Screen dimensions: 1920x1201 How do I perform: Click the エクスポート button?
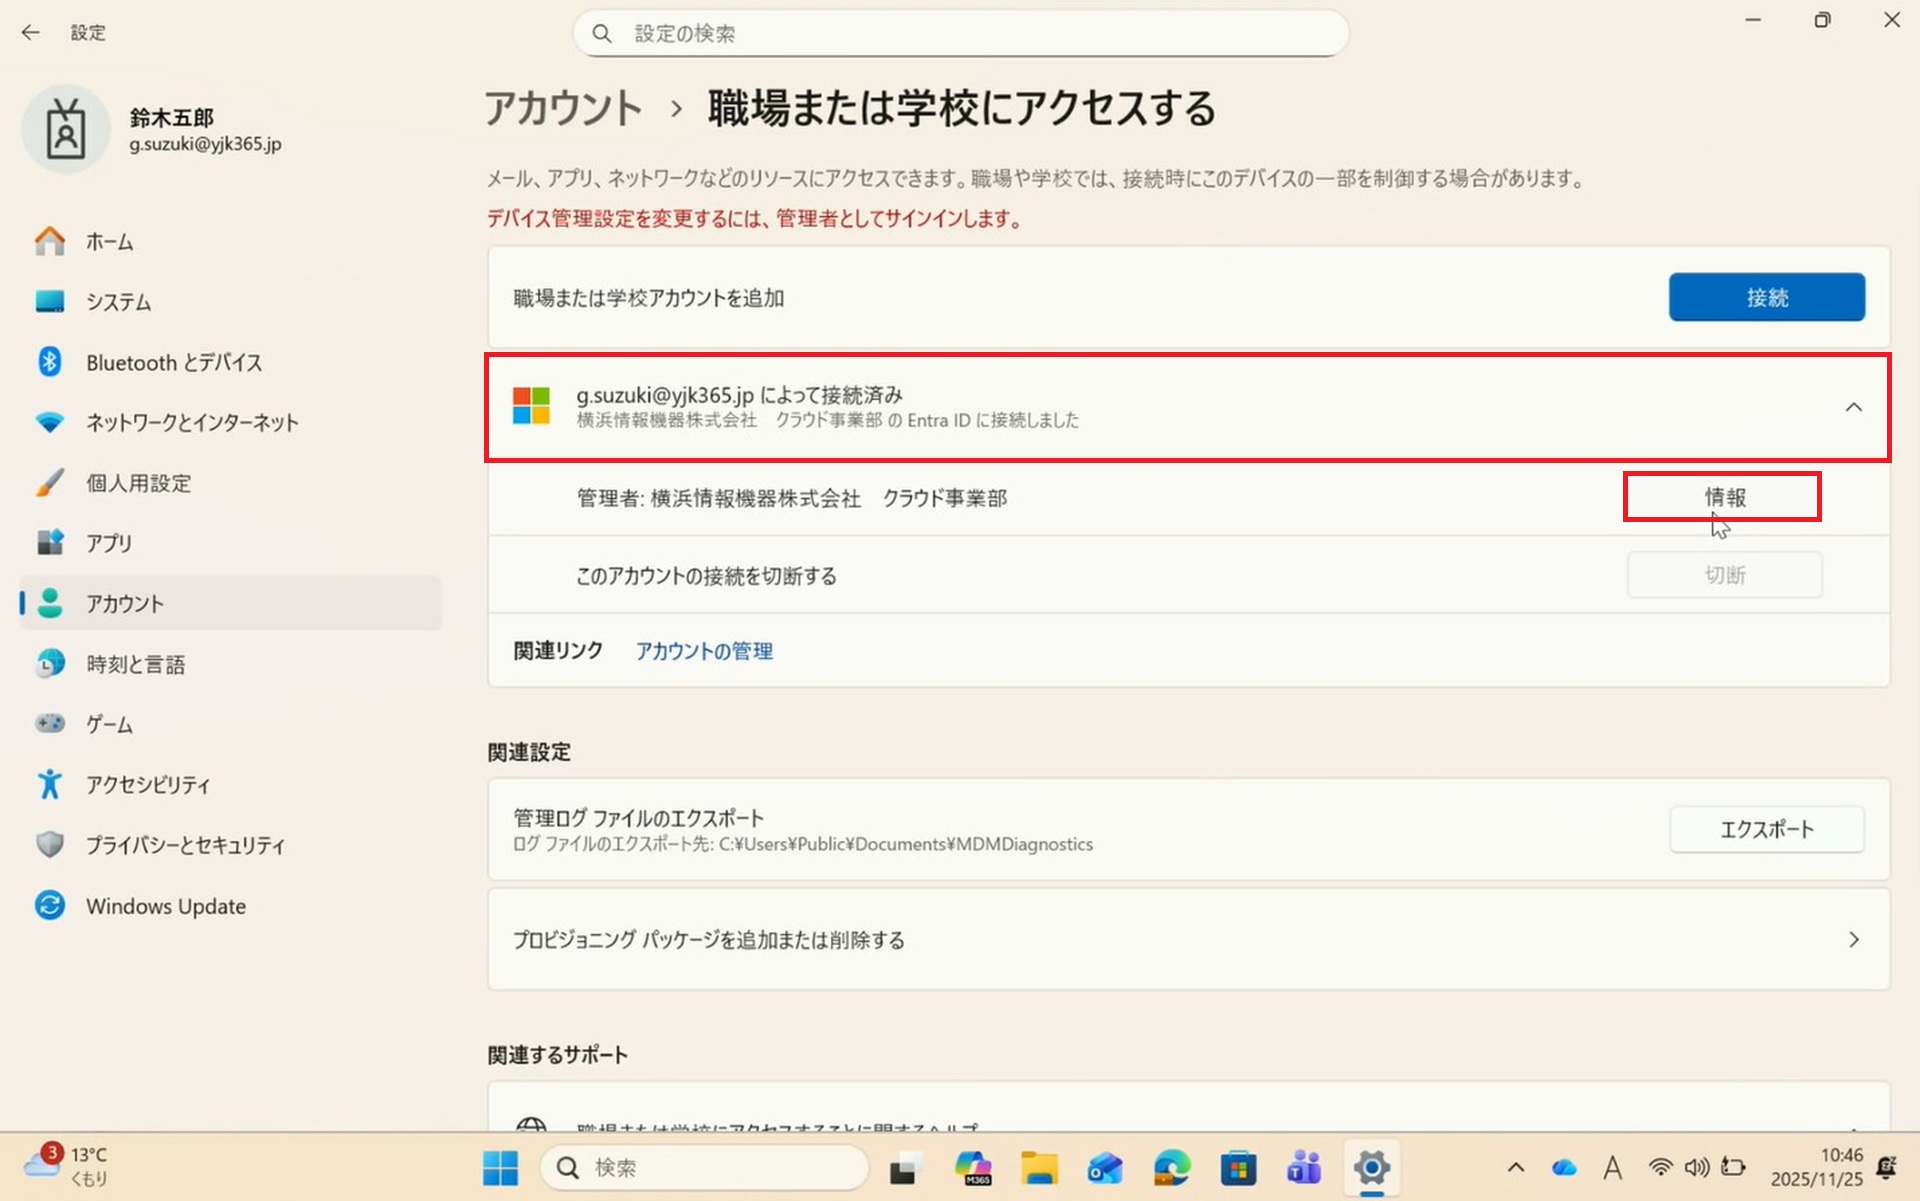point(1766,829)
